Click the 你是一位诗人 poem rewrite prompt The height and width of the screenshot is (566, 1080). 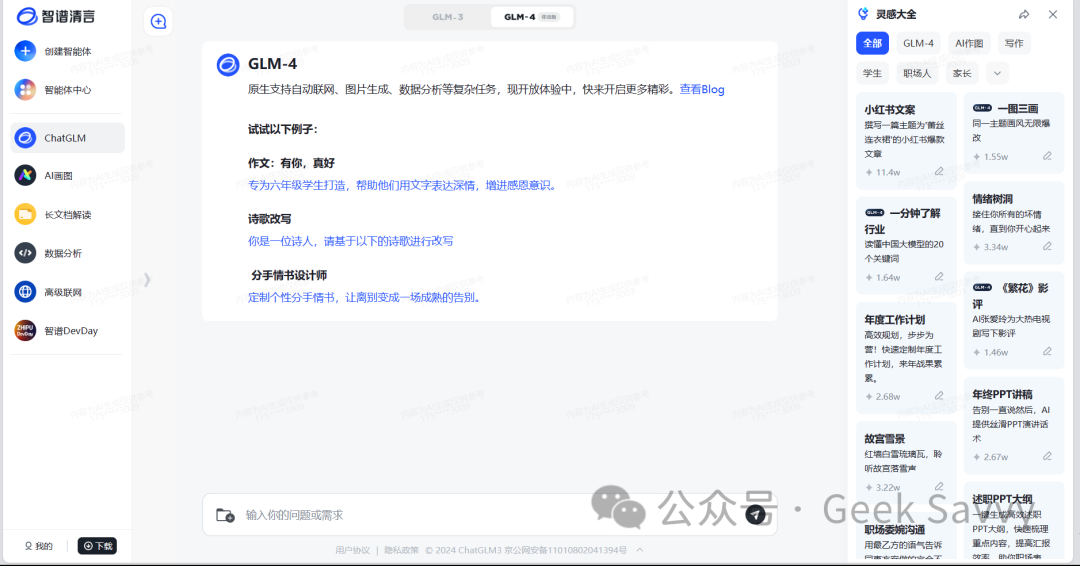click(351, 241)
